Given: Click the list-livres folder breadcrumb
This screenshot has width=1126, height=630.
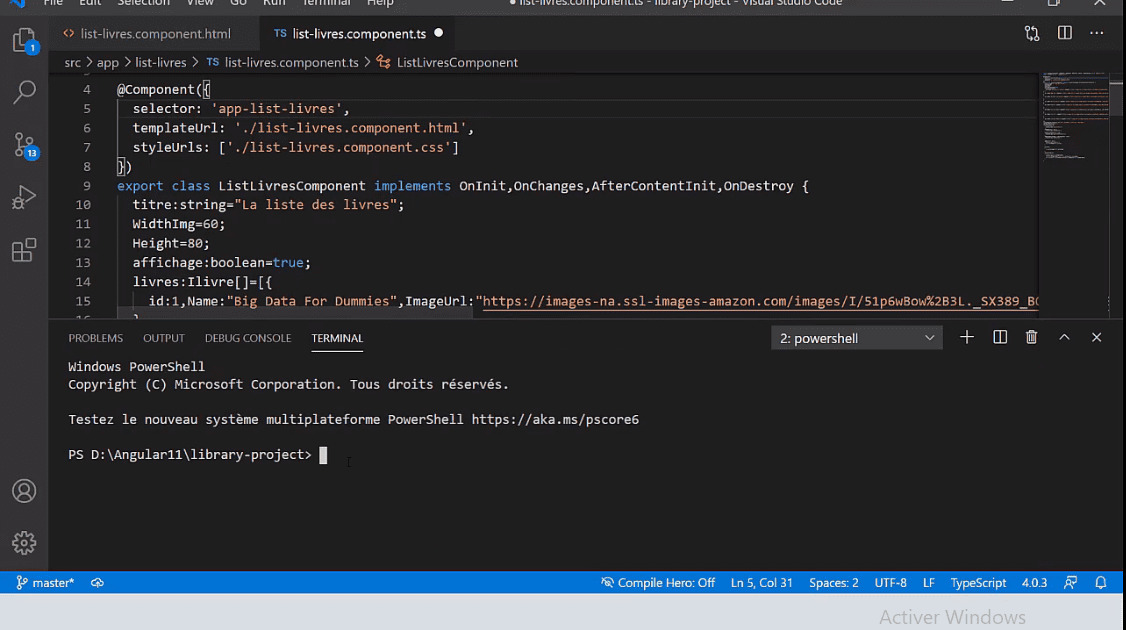Looking at the screenshot, I should (161, 62).
